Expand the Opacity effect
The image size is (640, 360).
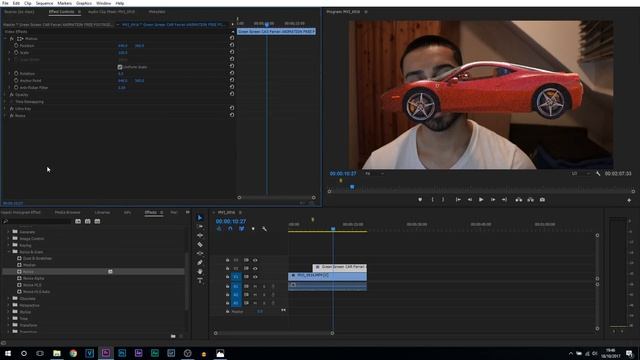(5, 95)
